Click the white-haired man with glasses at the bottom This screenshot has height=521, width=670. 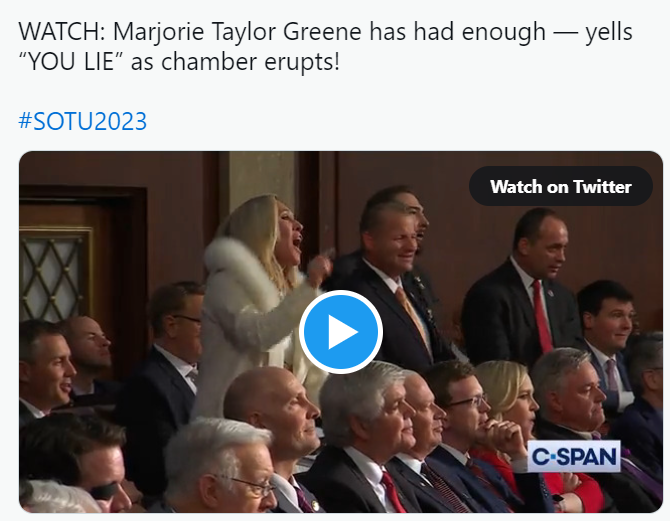click(222, 468)
